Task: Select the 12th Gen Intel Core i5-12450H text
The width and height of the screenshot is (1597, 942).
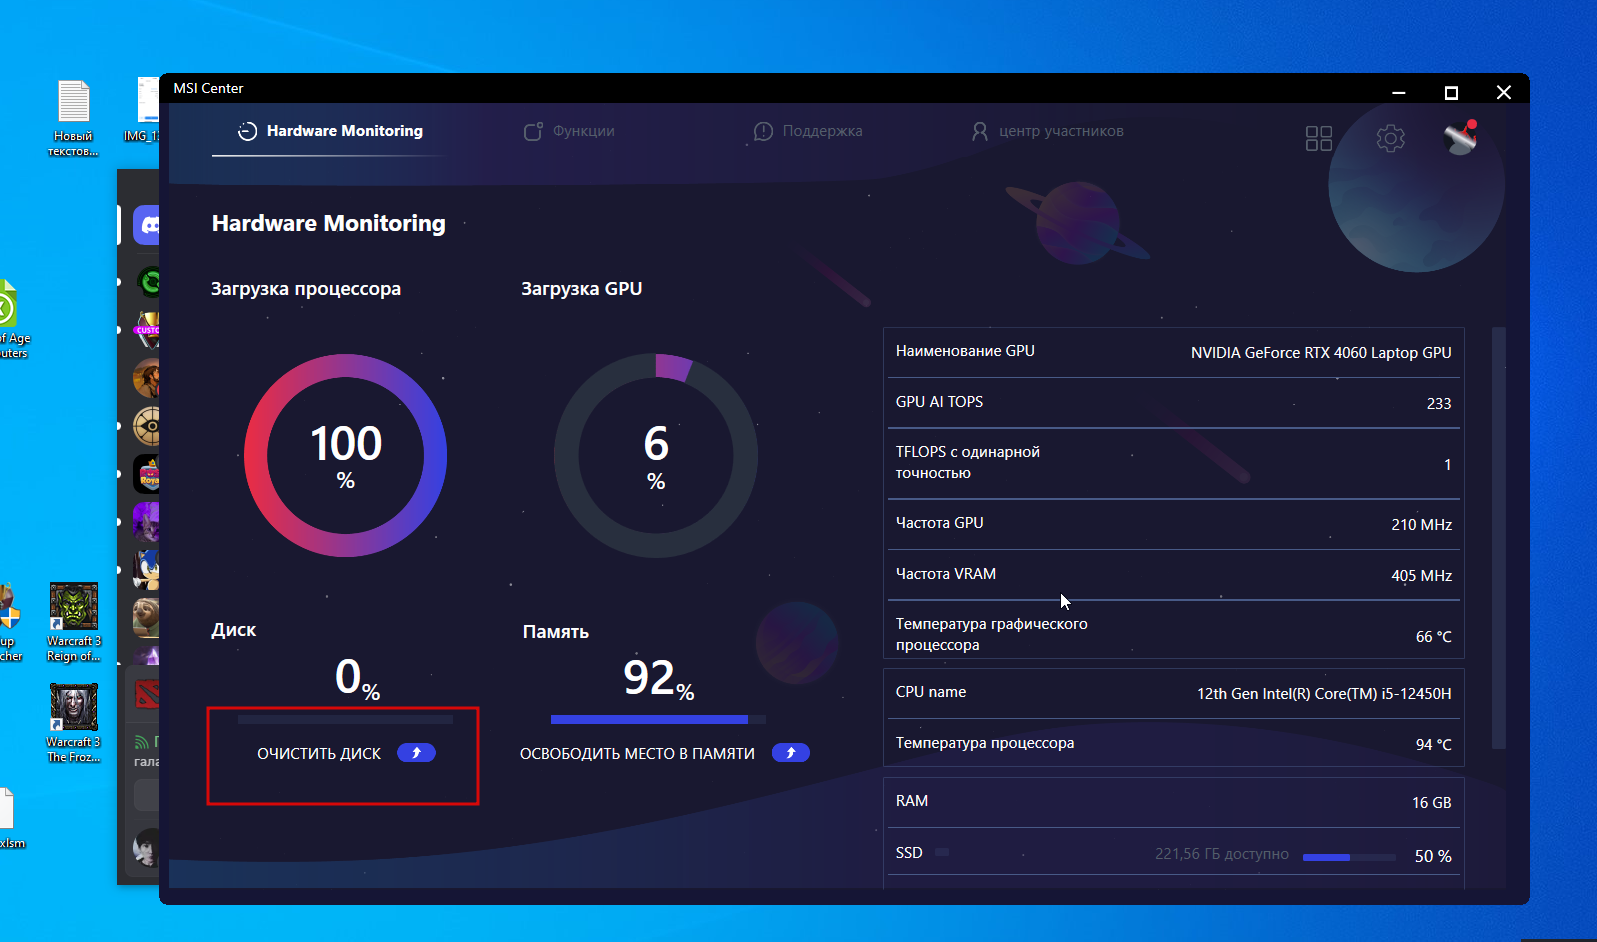Action: click(x=1325, y=694)
